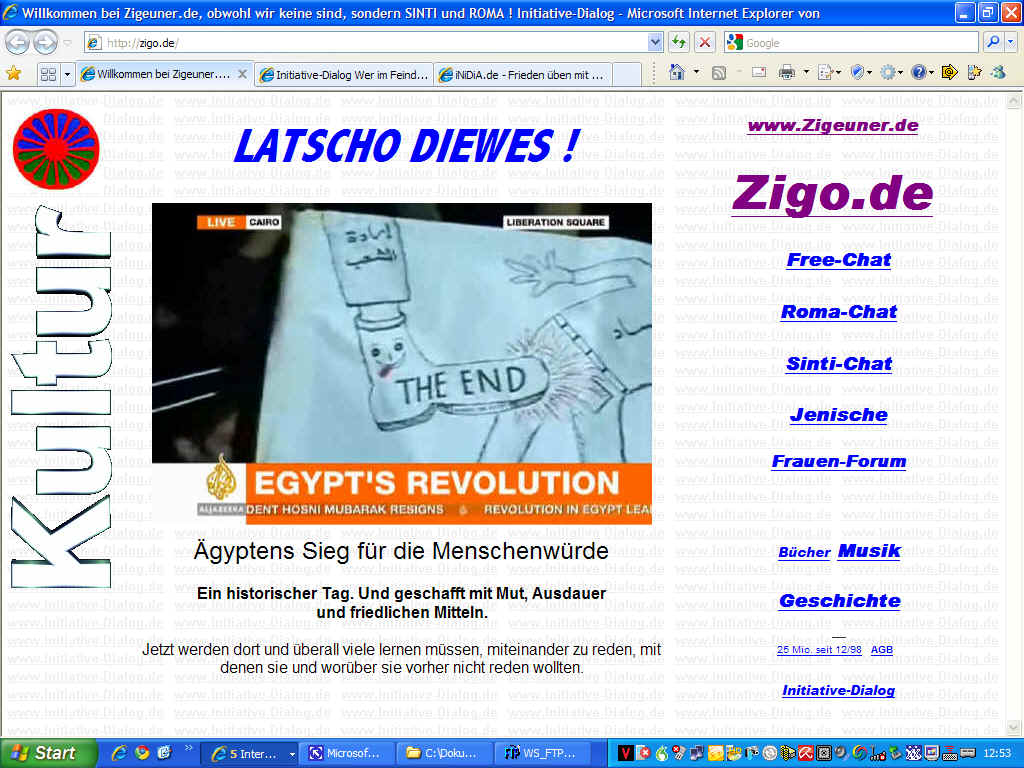Click the Page menu icon
The width and height of the screenshot is (1024, 768).
pos(825,72)
